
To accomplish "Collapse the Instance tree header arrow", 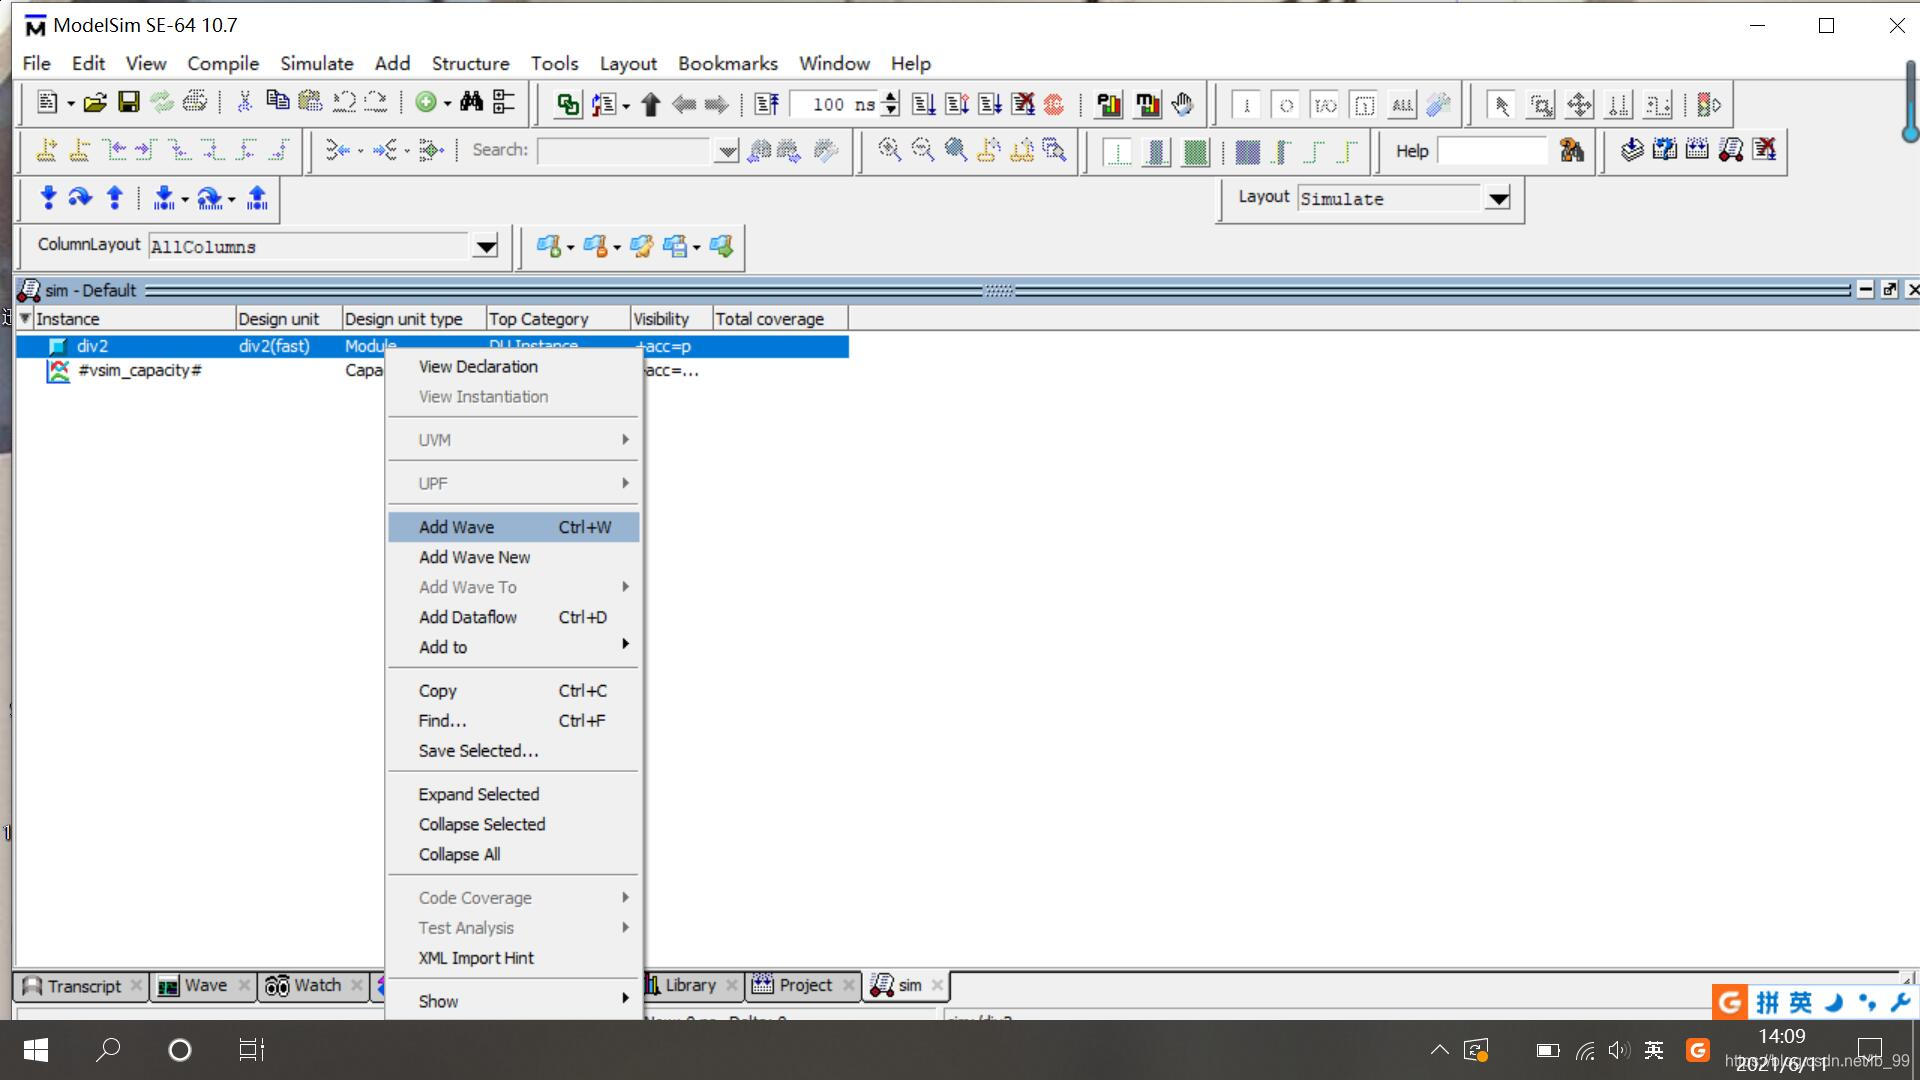I will [25, 318].
